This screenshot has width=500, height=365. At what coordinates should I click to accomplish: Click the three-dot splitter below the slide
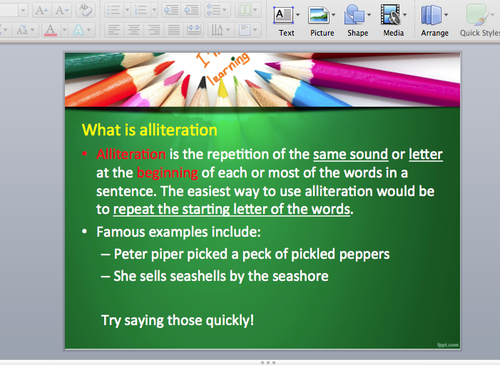267,362
